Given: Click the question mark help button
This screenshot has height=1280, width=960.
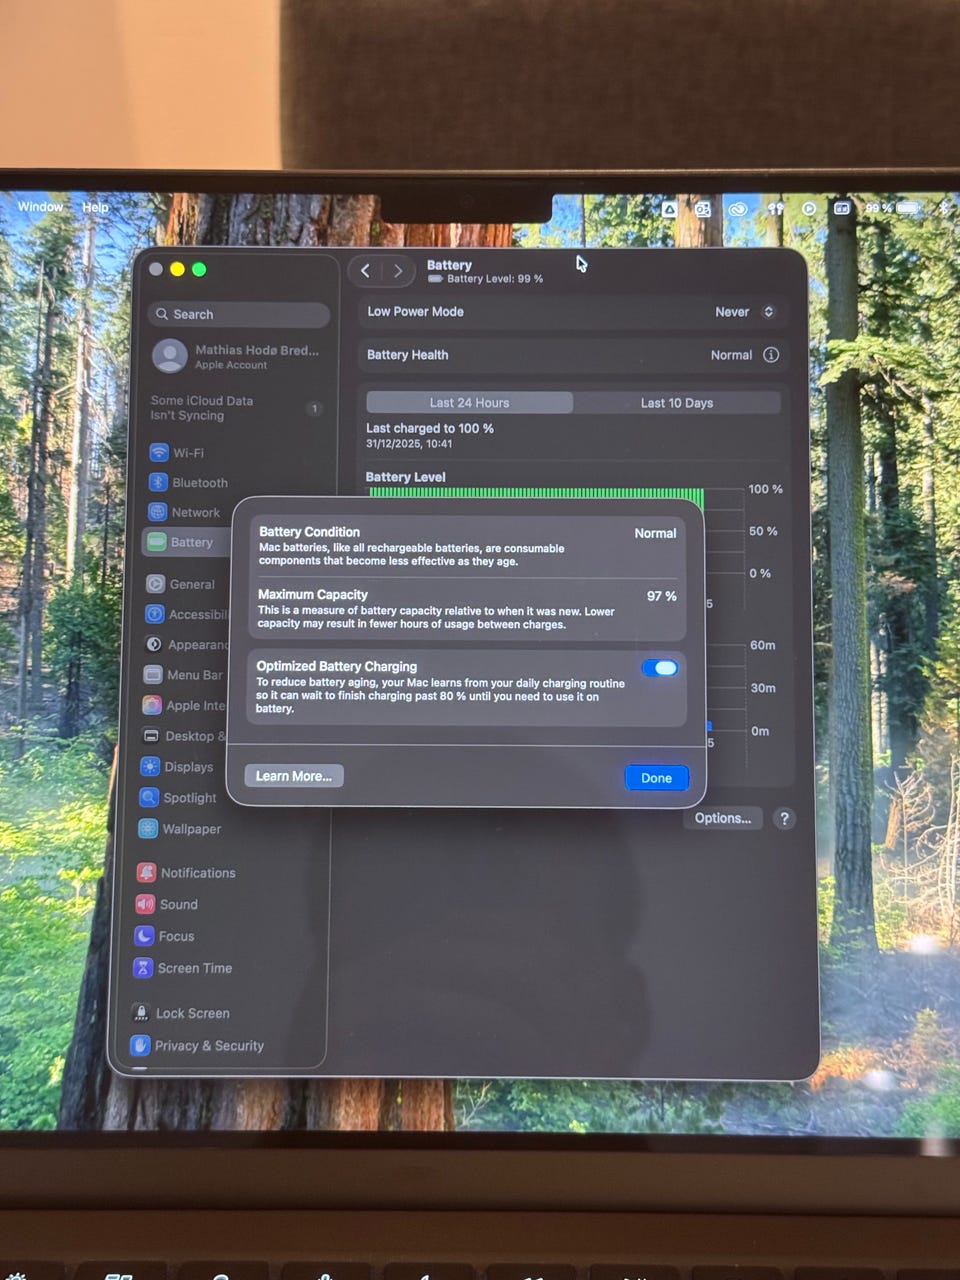Looking at the screenshot, I should coord(785,819).
